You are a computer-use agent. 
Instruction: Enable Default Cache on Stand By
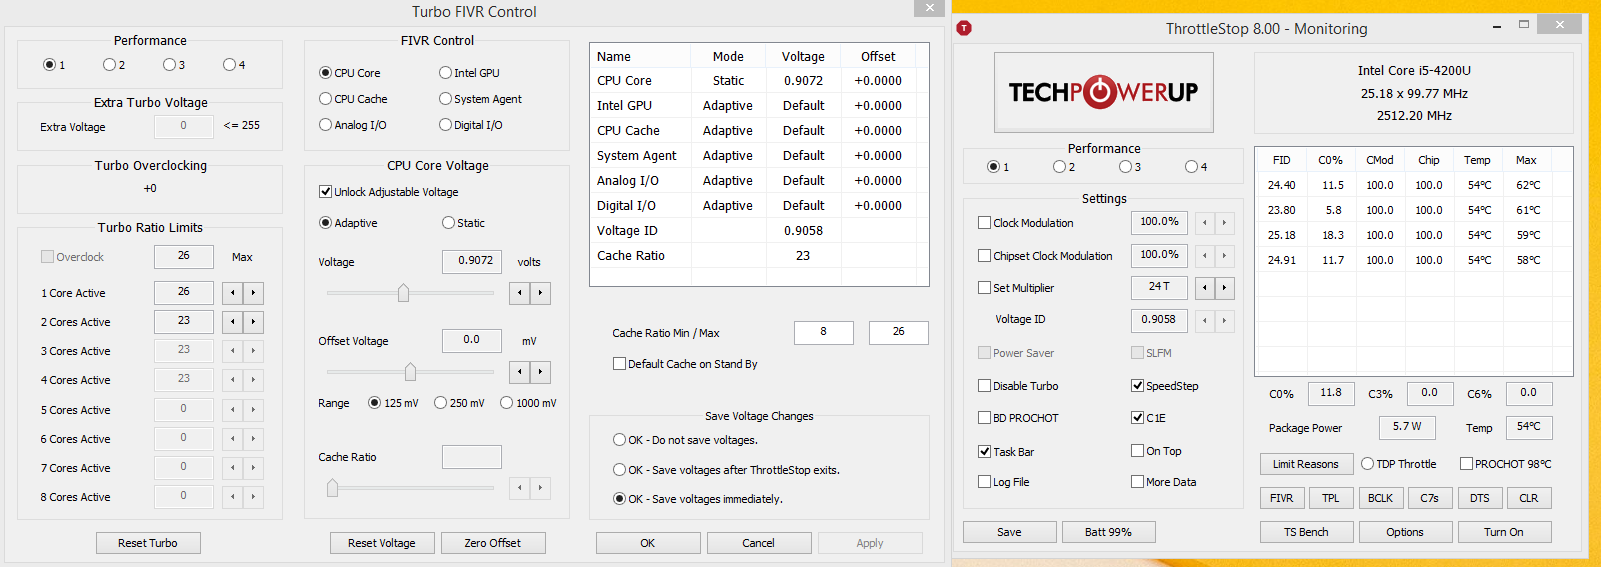620,364
